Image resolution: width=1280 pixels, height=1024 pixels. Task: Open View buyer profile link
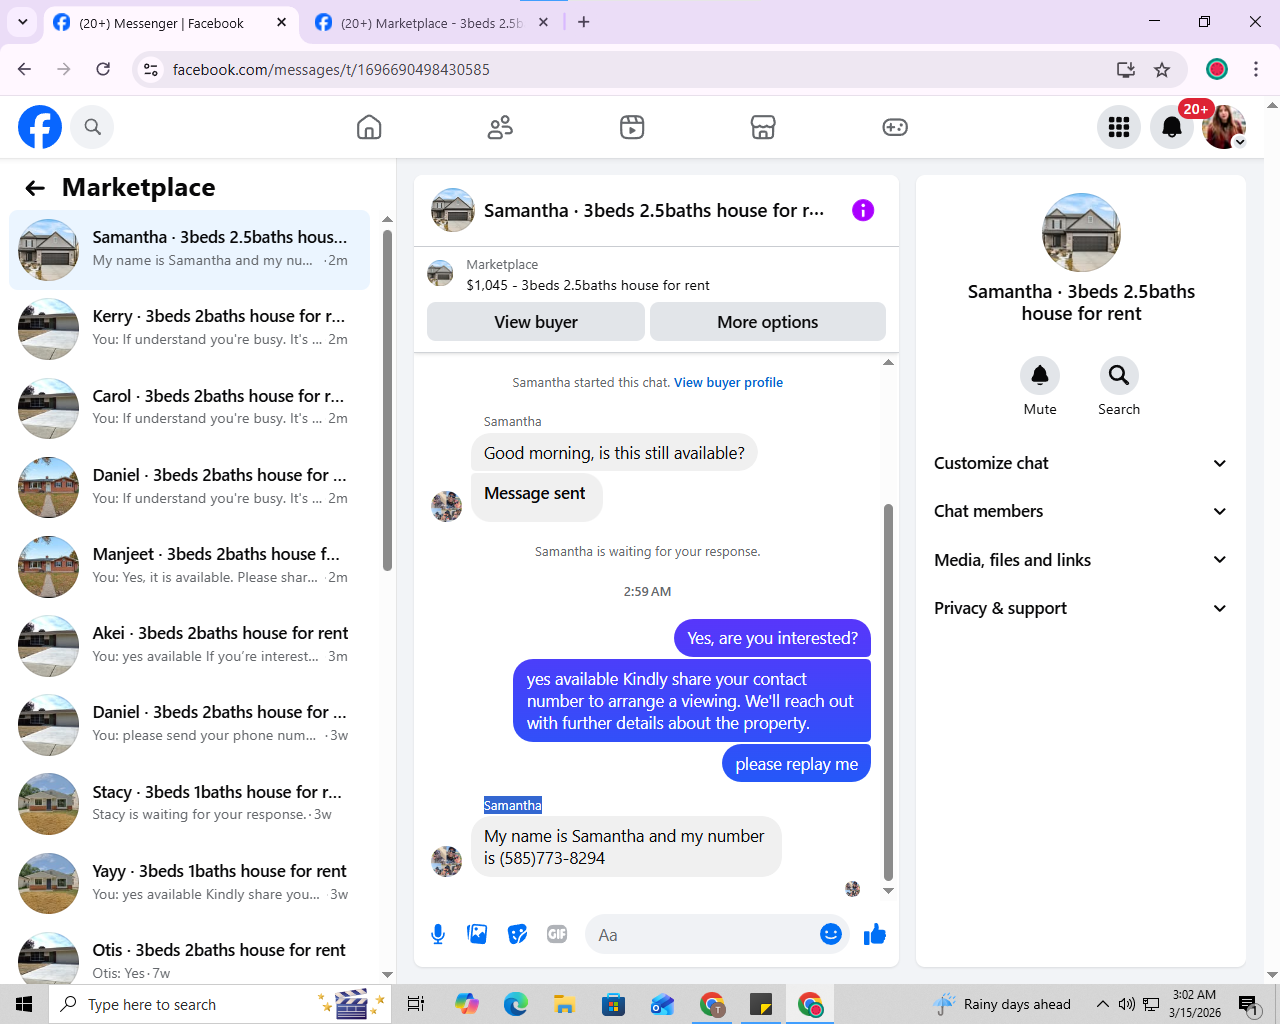[728, 382]
